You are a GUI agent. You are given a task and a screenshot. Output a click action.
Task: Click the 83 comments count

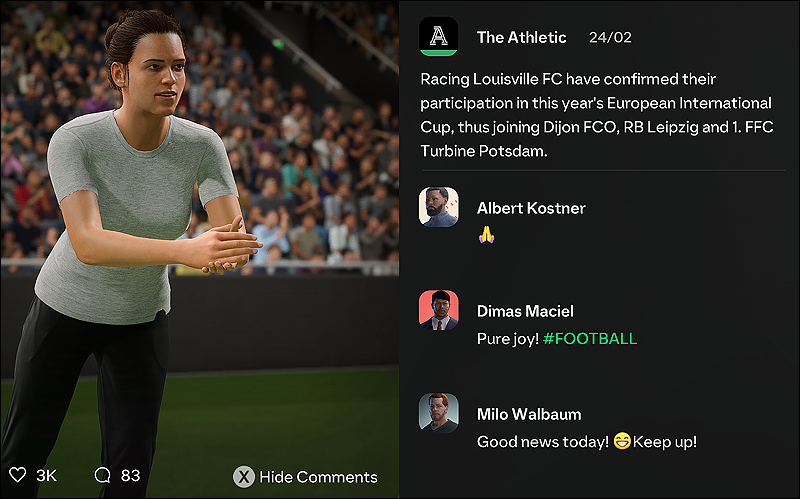click(131, 476)
